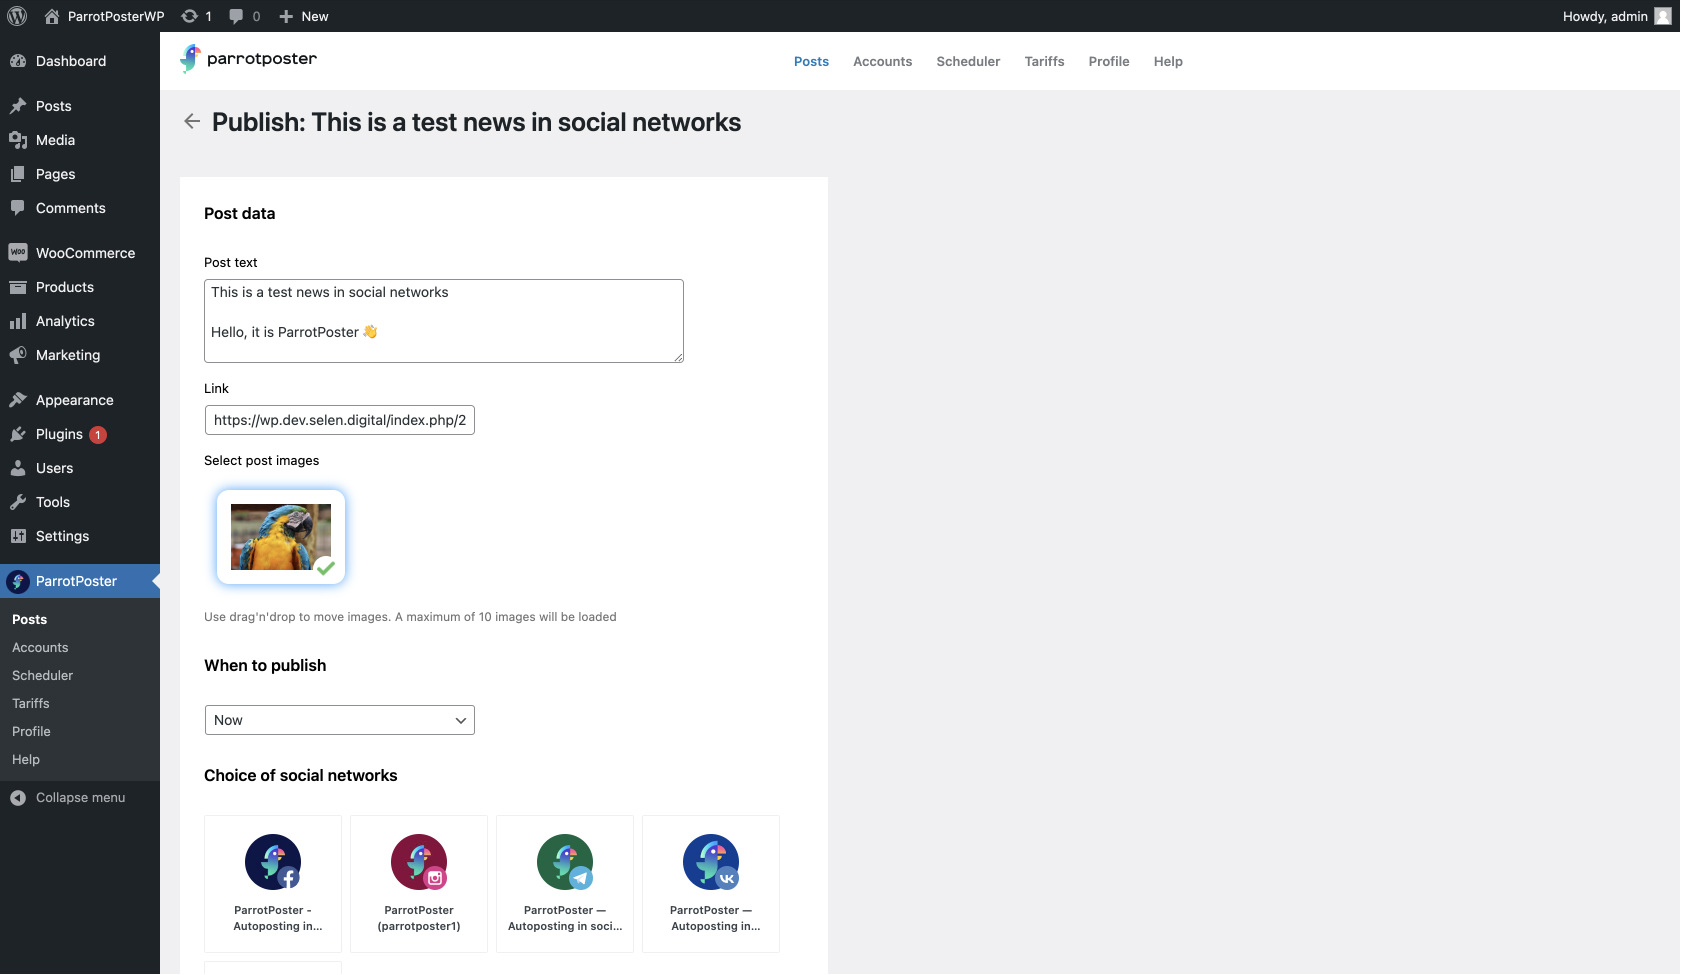Open the Scheduler tab in ParrotPoster header

point(968,61)
